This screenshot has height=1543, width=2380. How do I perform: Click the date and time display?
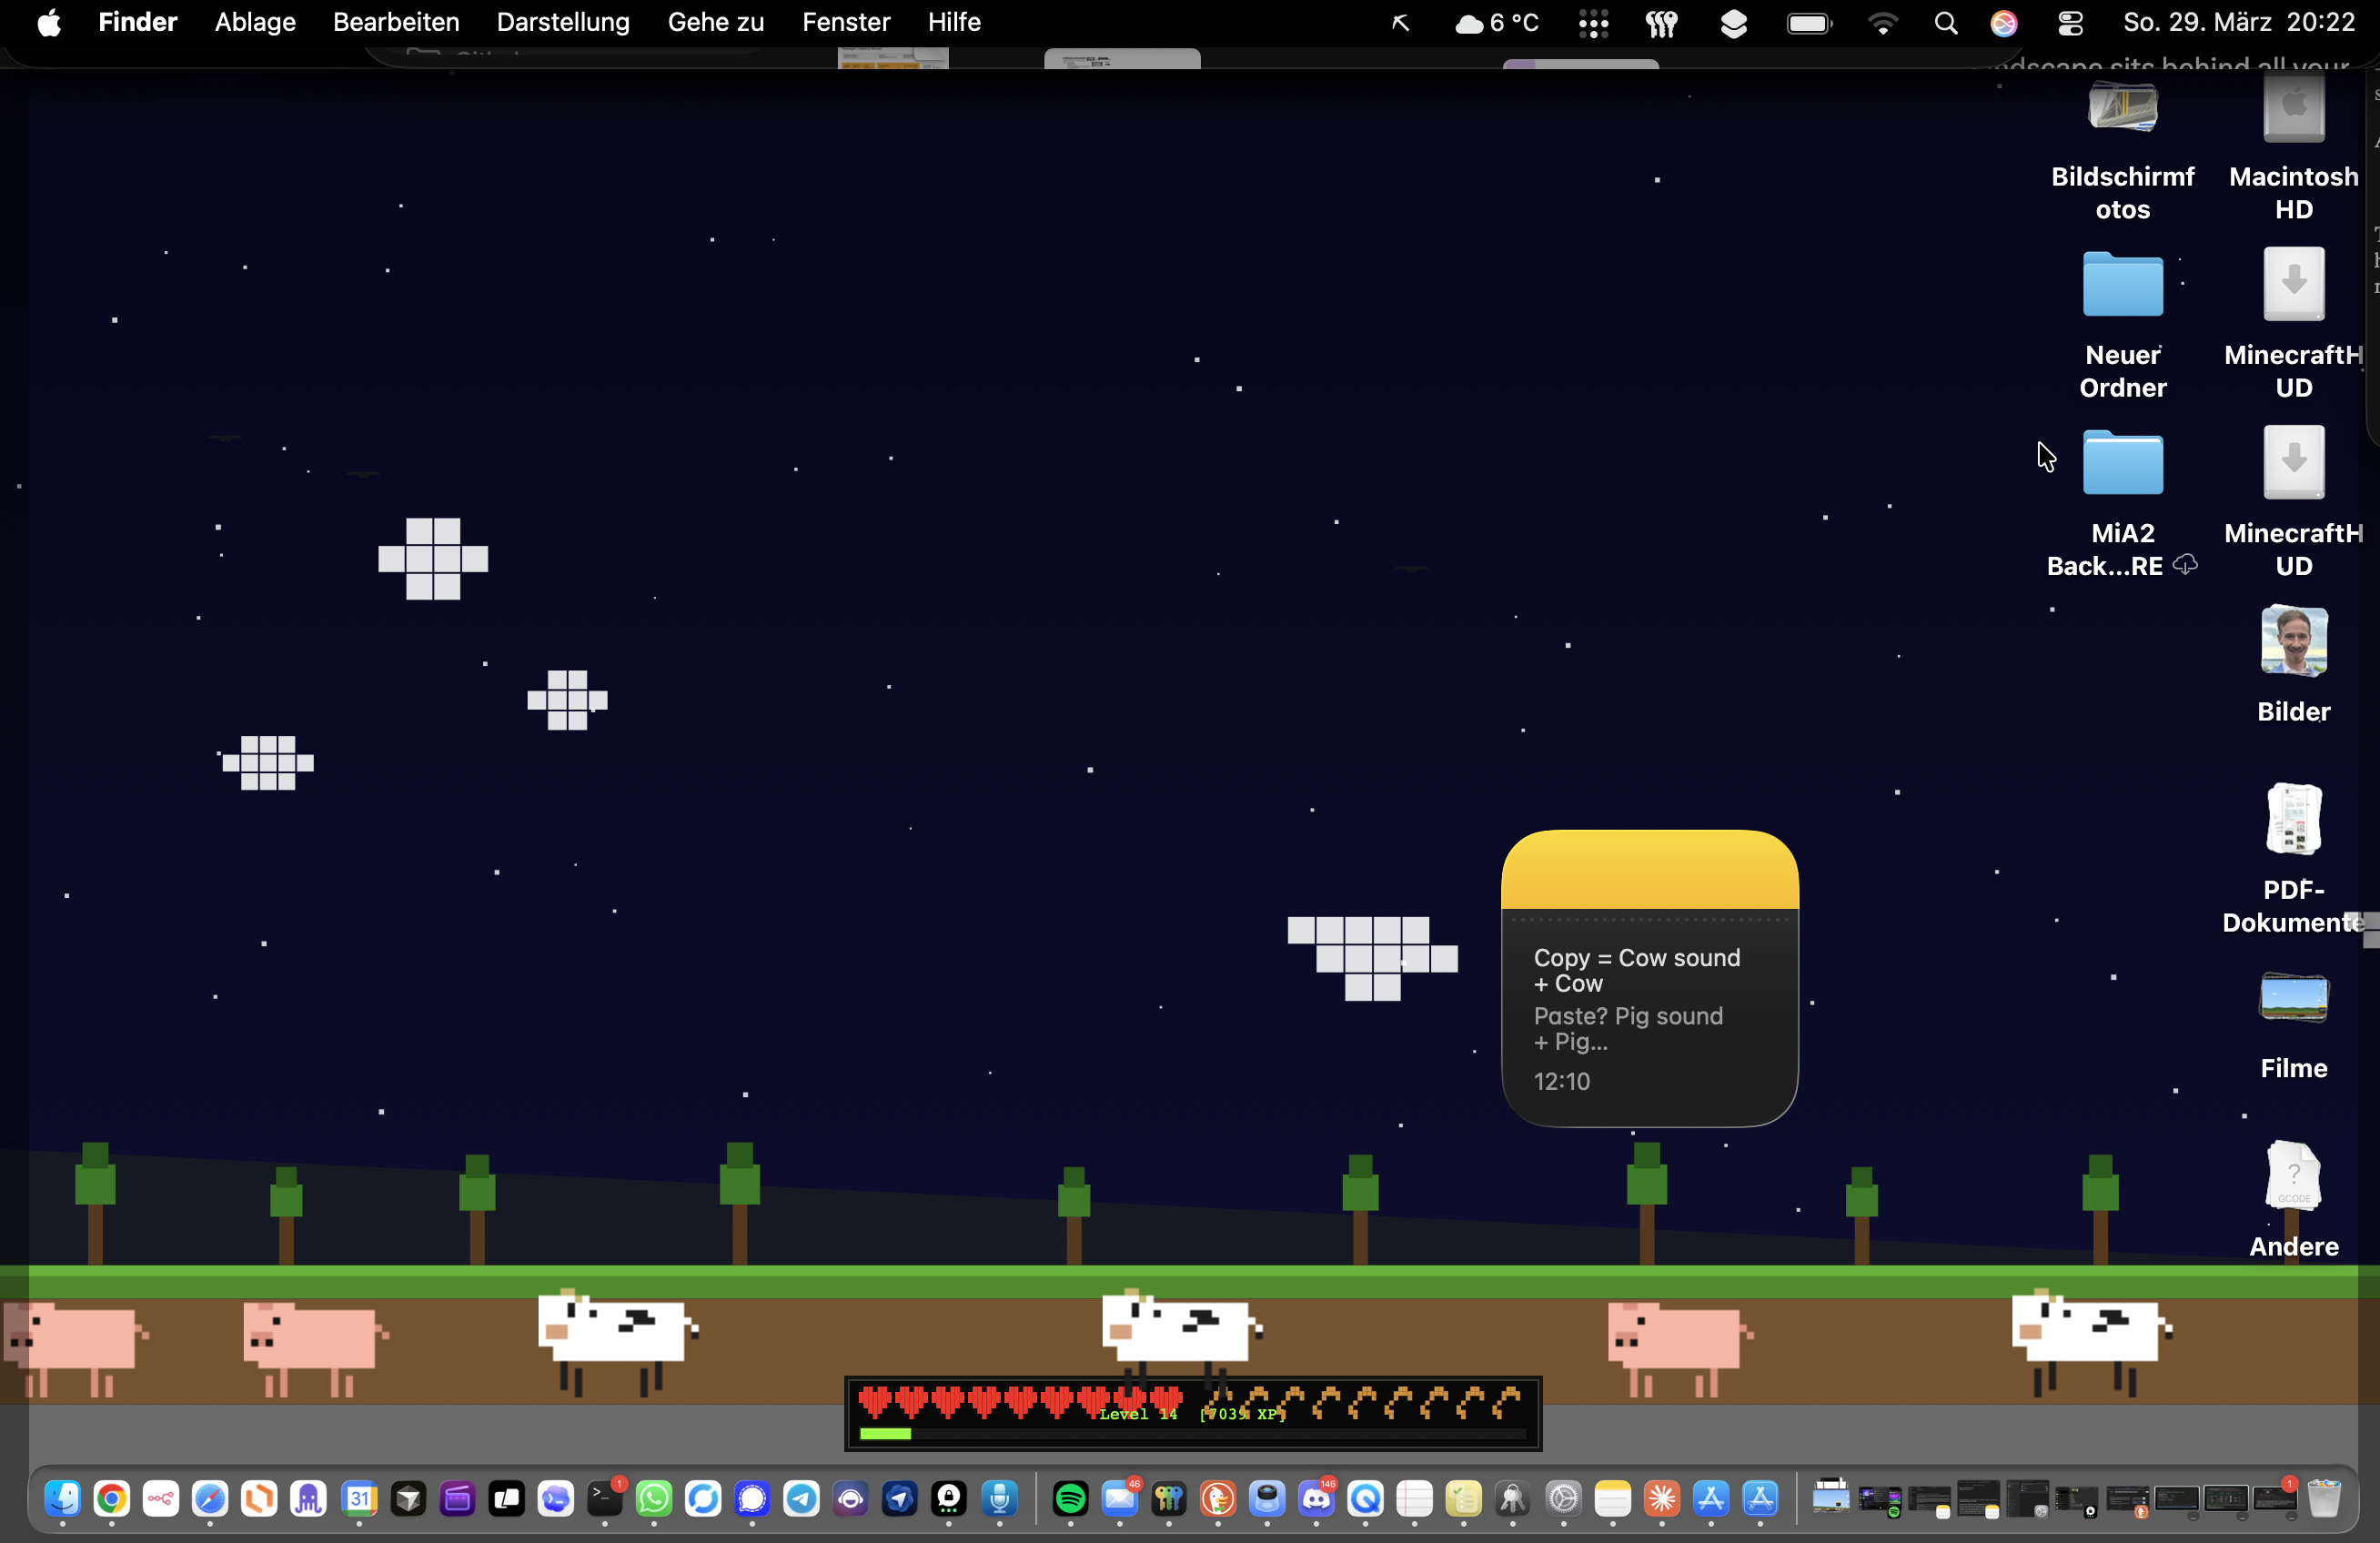click(x=2239, y=22)
